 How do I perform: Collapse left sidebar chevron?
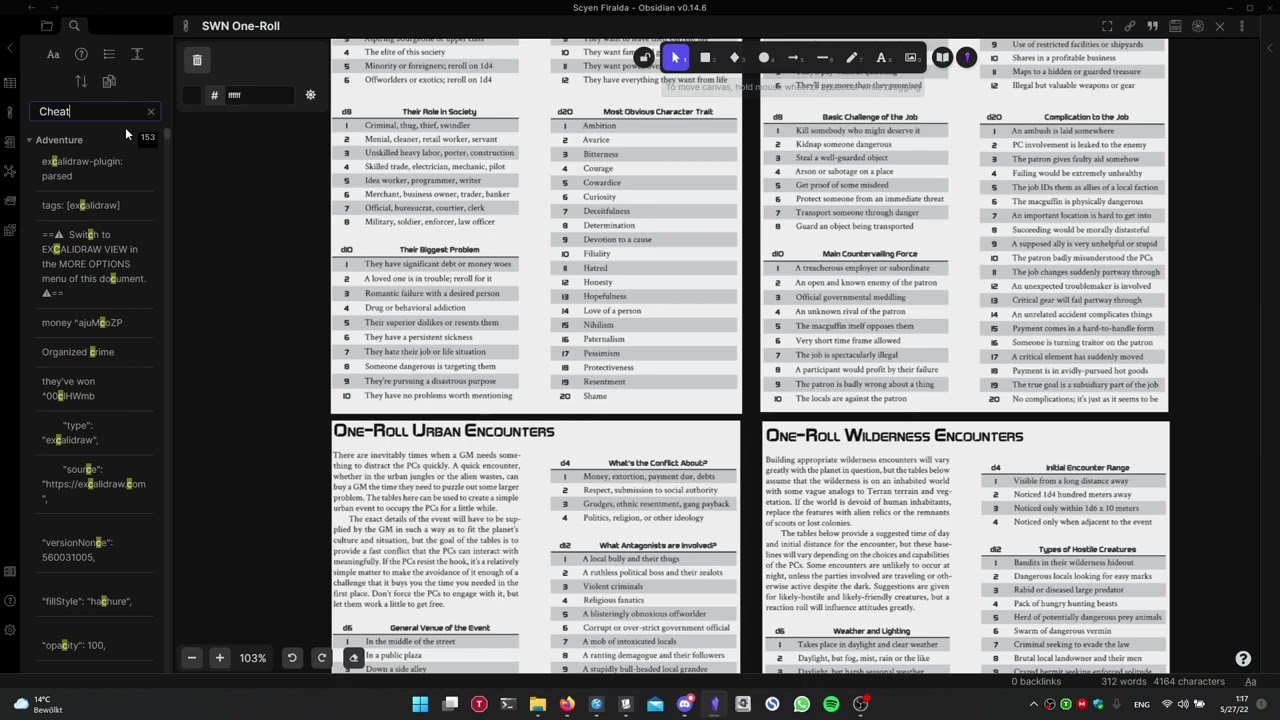[x=10, y=47]
